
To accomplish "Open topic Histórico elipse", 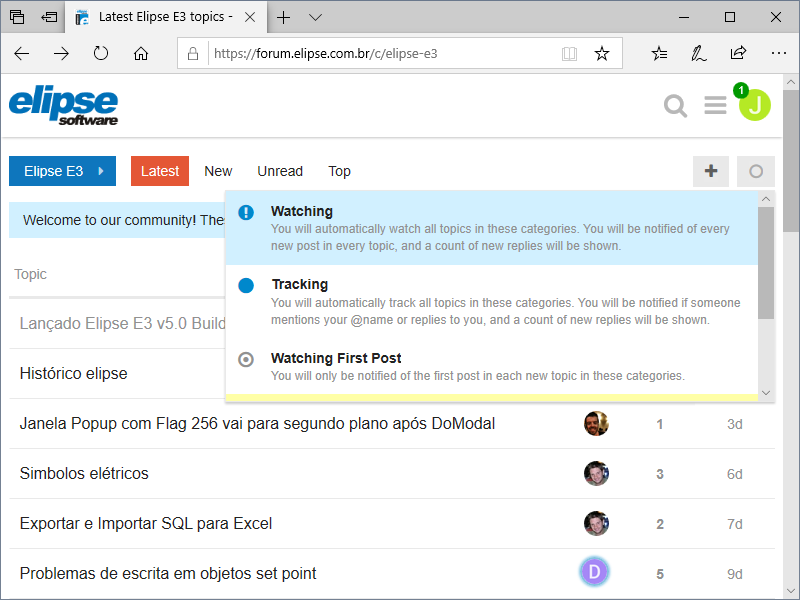I will pos(75,373).
